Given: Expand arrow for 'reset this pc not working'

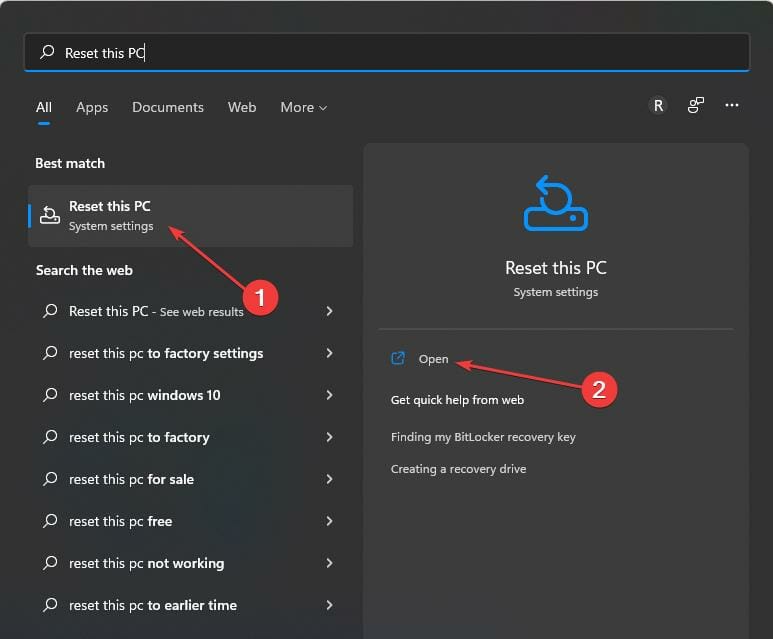Looking at the screenshot, I should (330, 563).
